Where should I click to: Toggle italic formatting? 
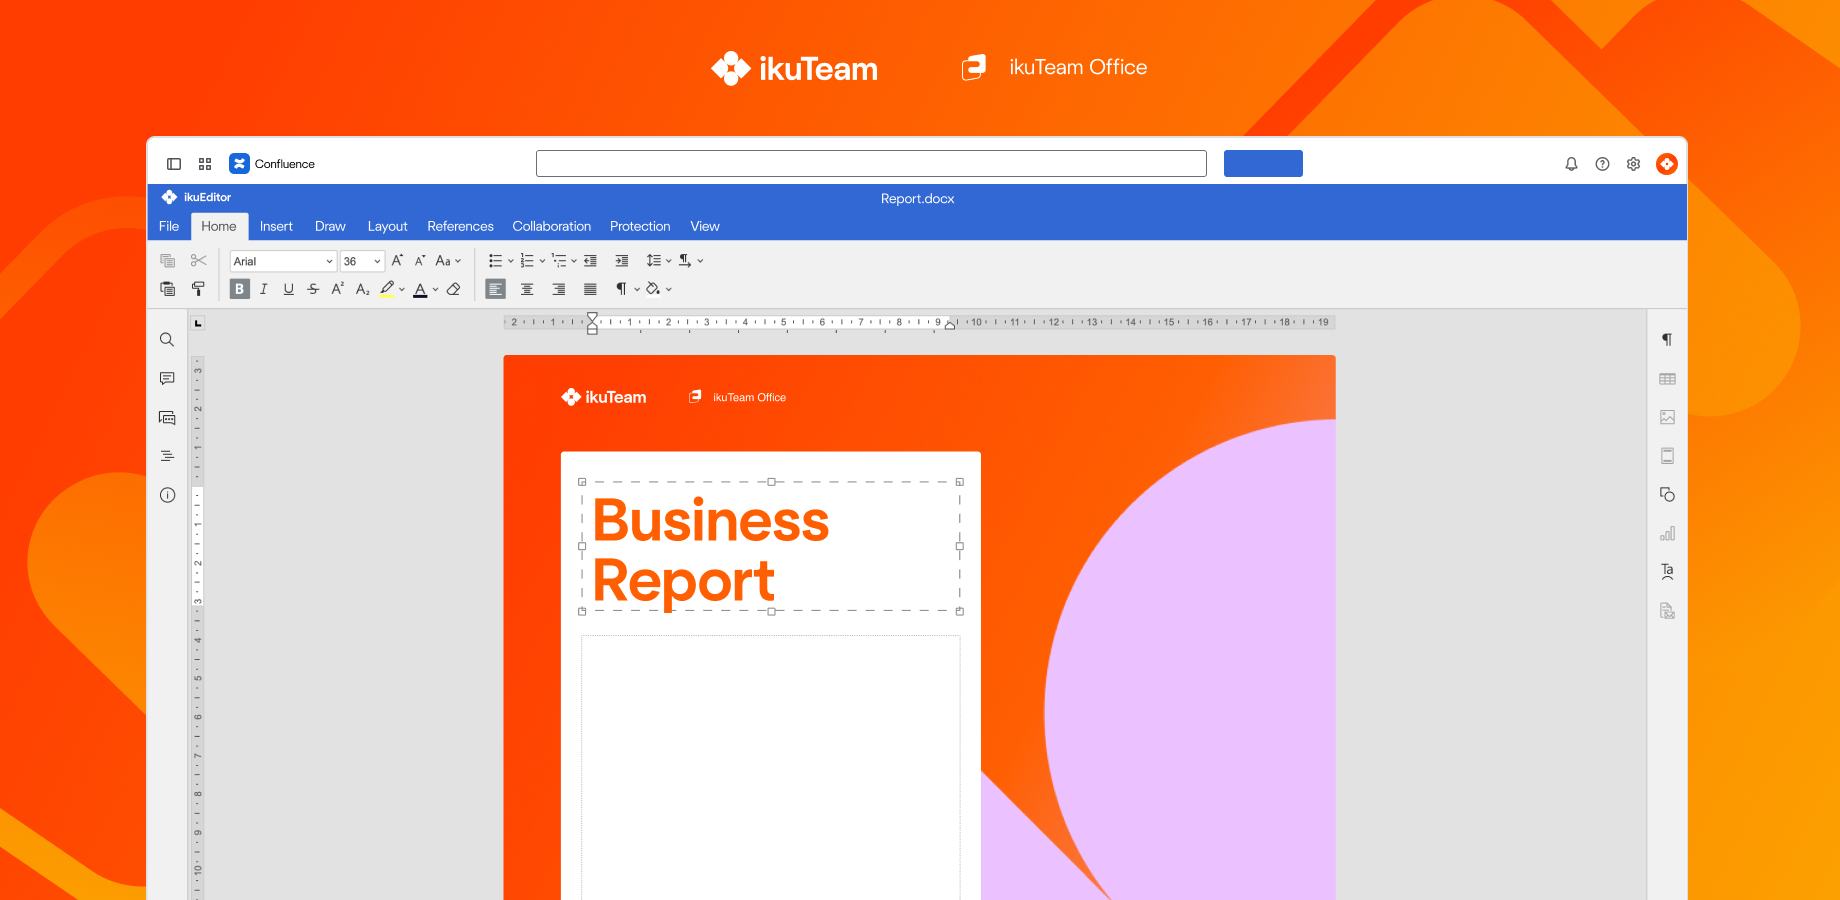pyautogui.click(x=263, y=289)
